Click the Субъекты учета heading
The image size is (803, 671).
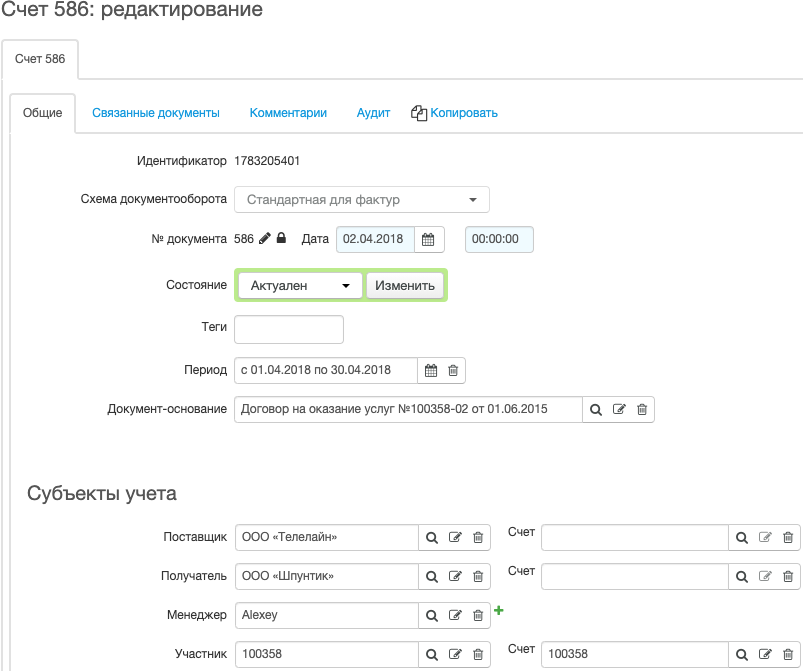(x=102, y=493)
